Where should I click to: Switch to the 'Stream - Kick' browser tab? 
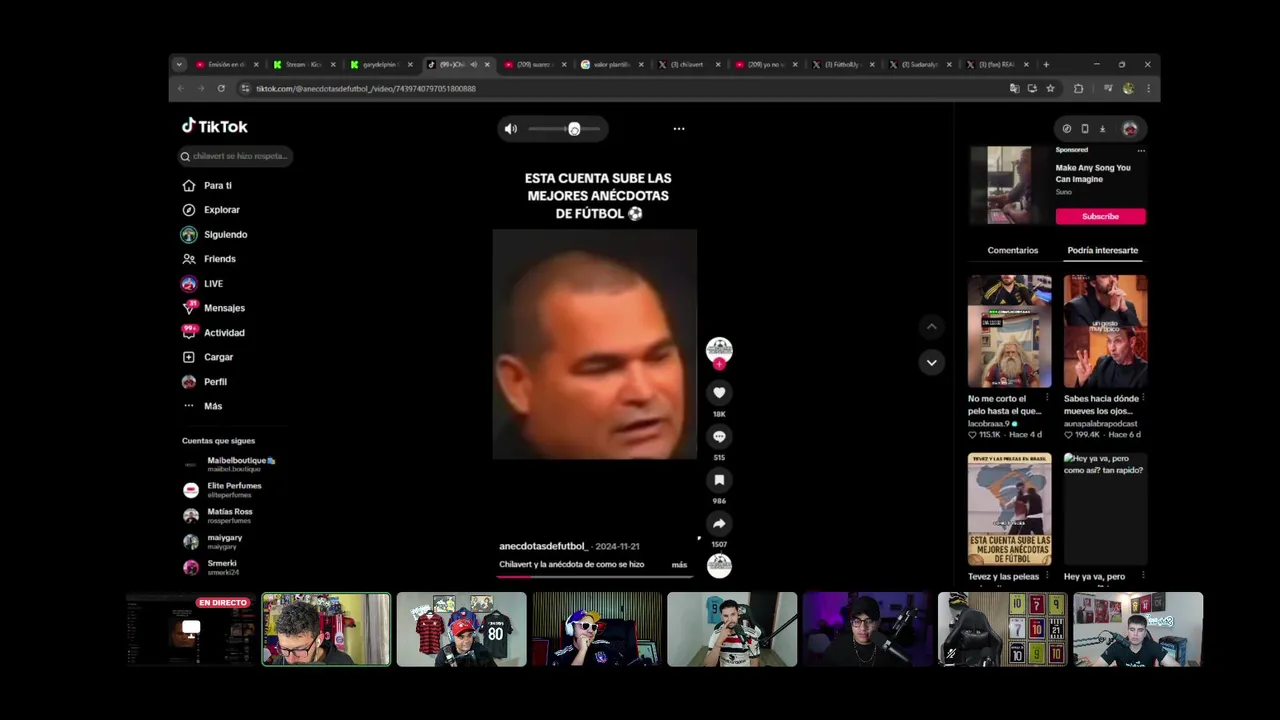point(302,64)
